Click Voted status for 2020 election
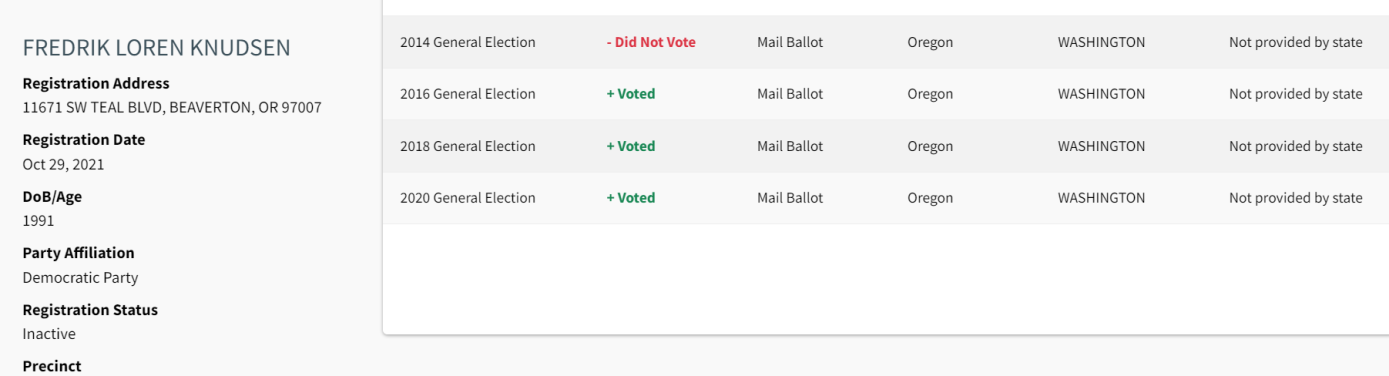Viewport: 1389px width, 376px height. pos(631,198)
